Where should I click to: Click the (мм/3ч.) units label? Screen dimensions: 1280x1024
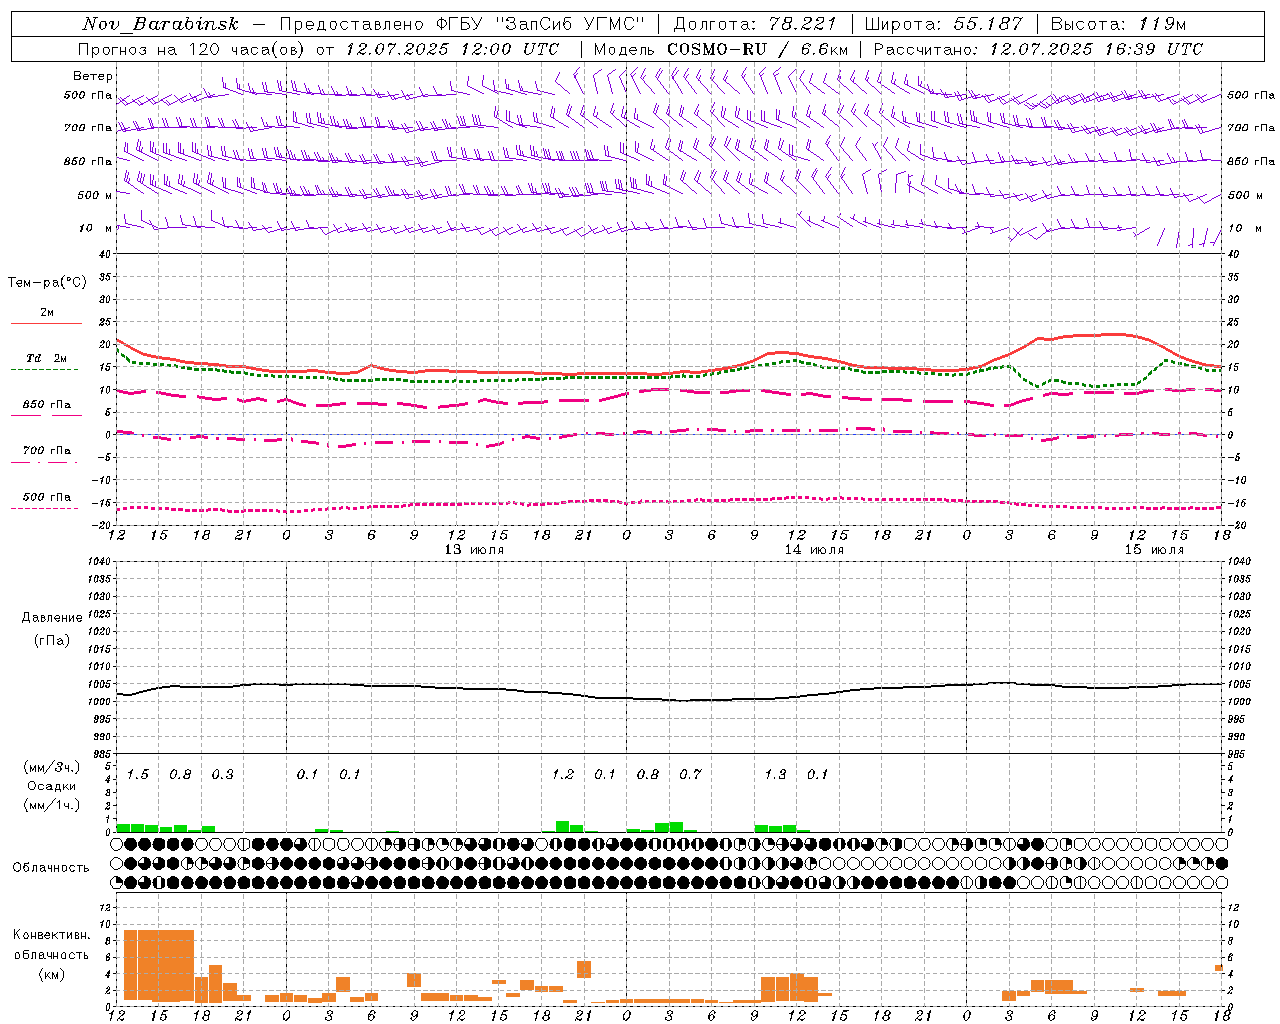pyautogui.click(x=52, y=767)
